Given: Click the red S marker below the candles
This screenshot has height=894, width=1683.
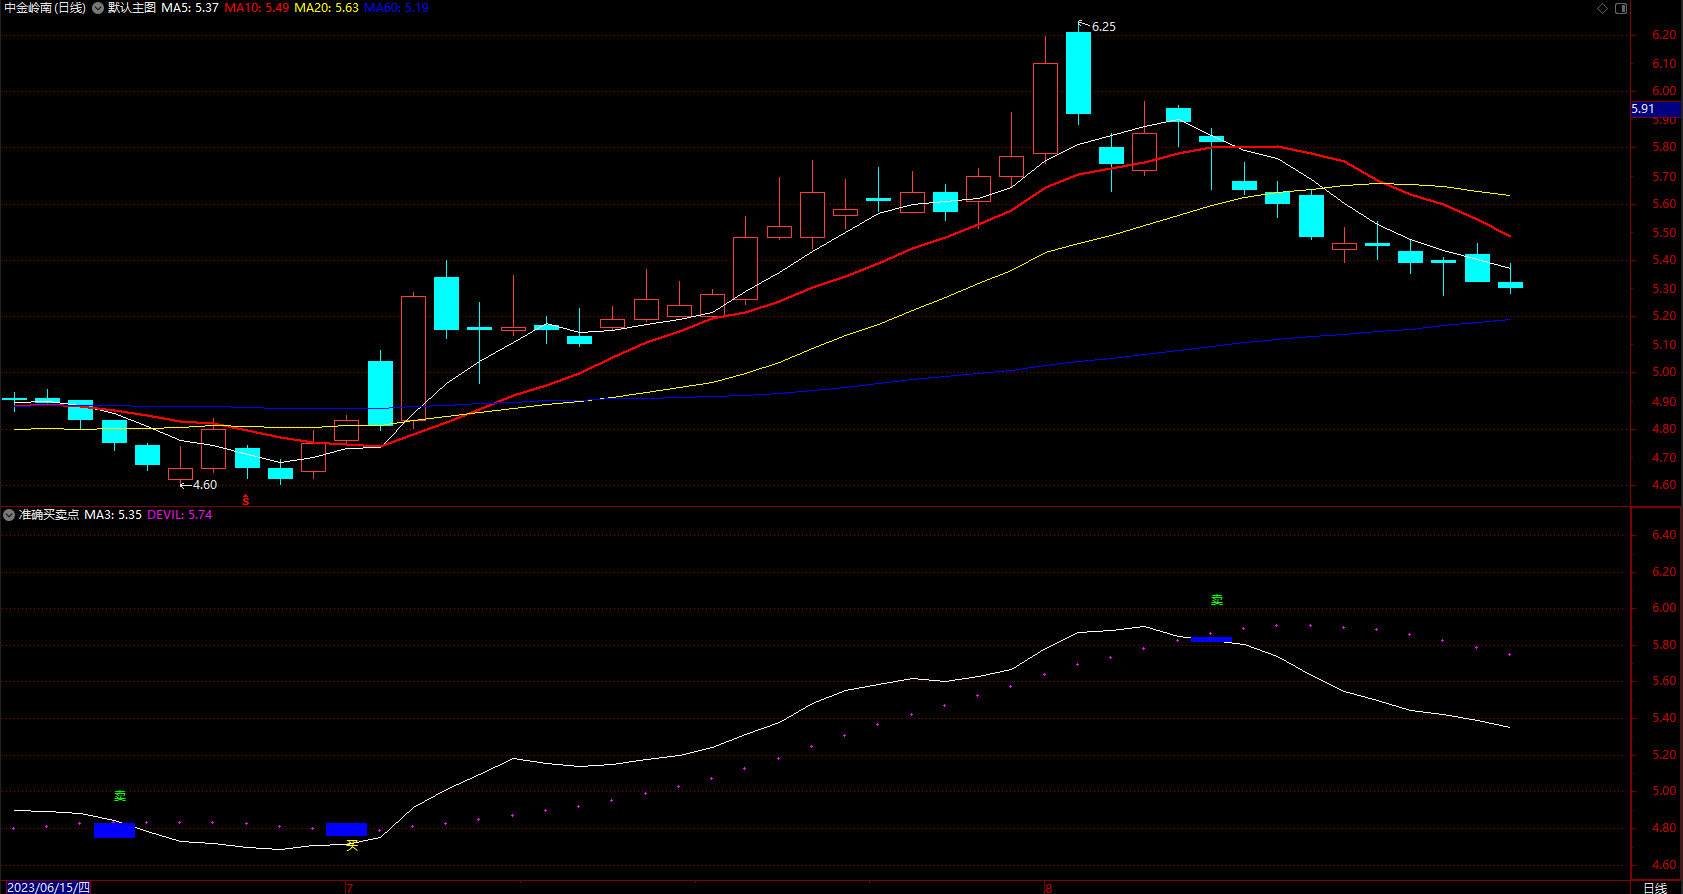Looking at the screenshot, I should tap(246, 501).
